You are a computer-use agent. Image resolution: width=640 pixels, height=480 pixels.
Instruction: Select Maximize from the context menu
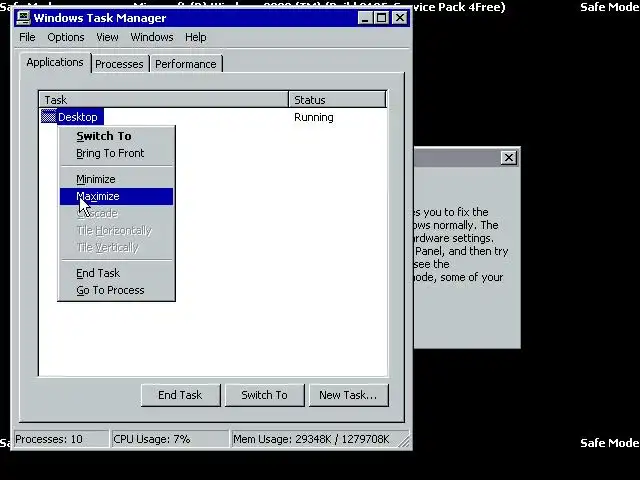[116, 196]
